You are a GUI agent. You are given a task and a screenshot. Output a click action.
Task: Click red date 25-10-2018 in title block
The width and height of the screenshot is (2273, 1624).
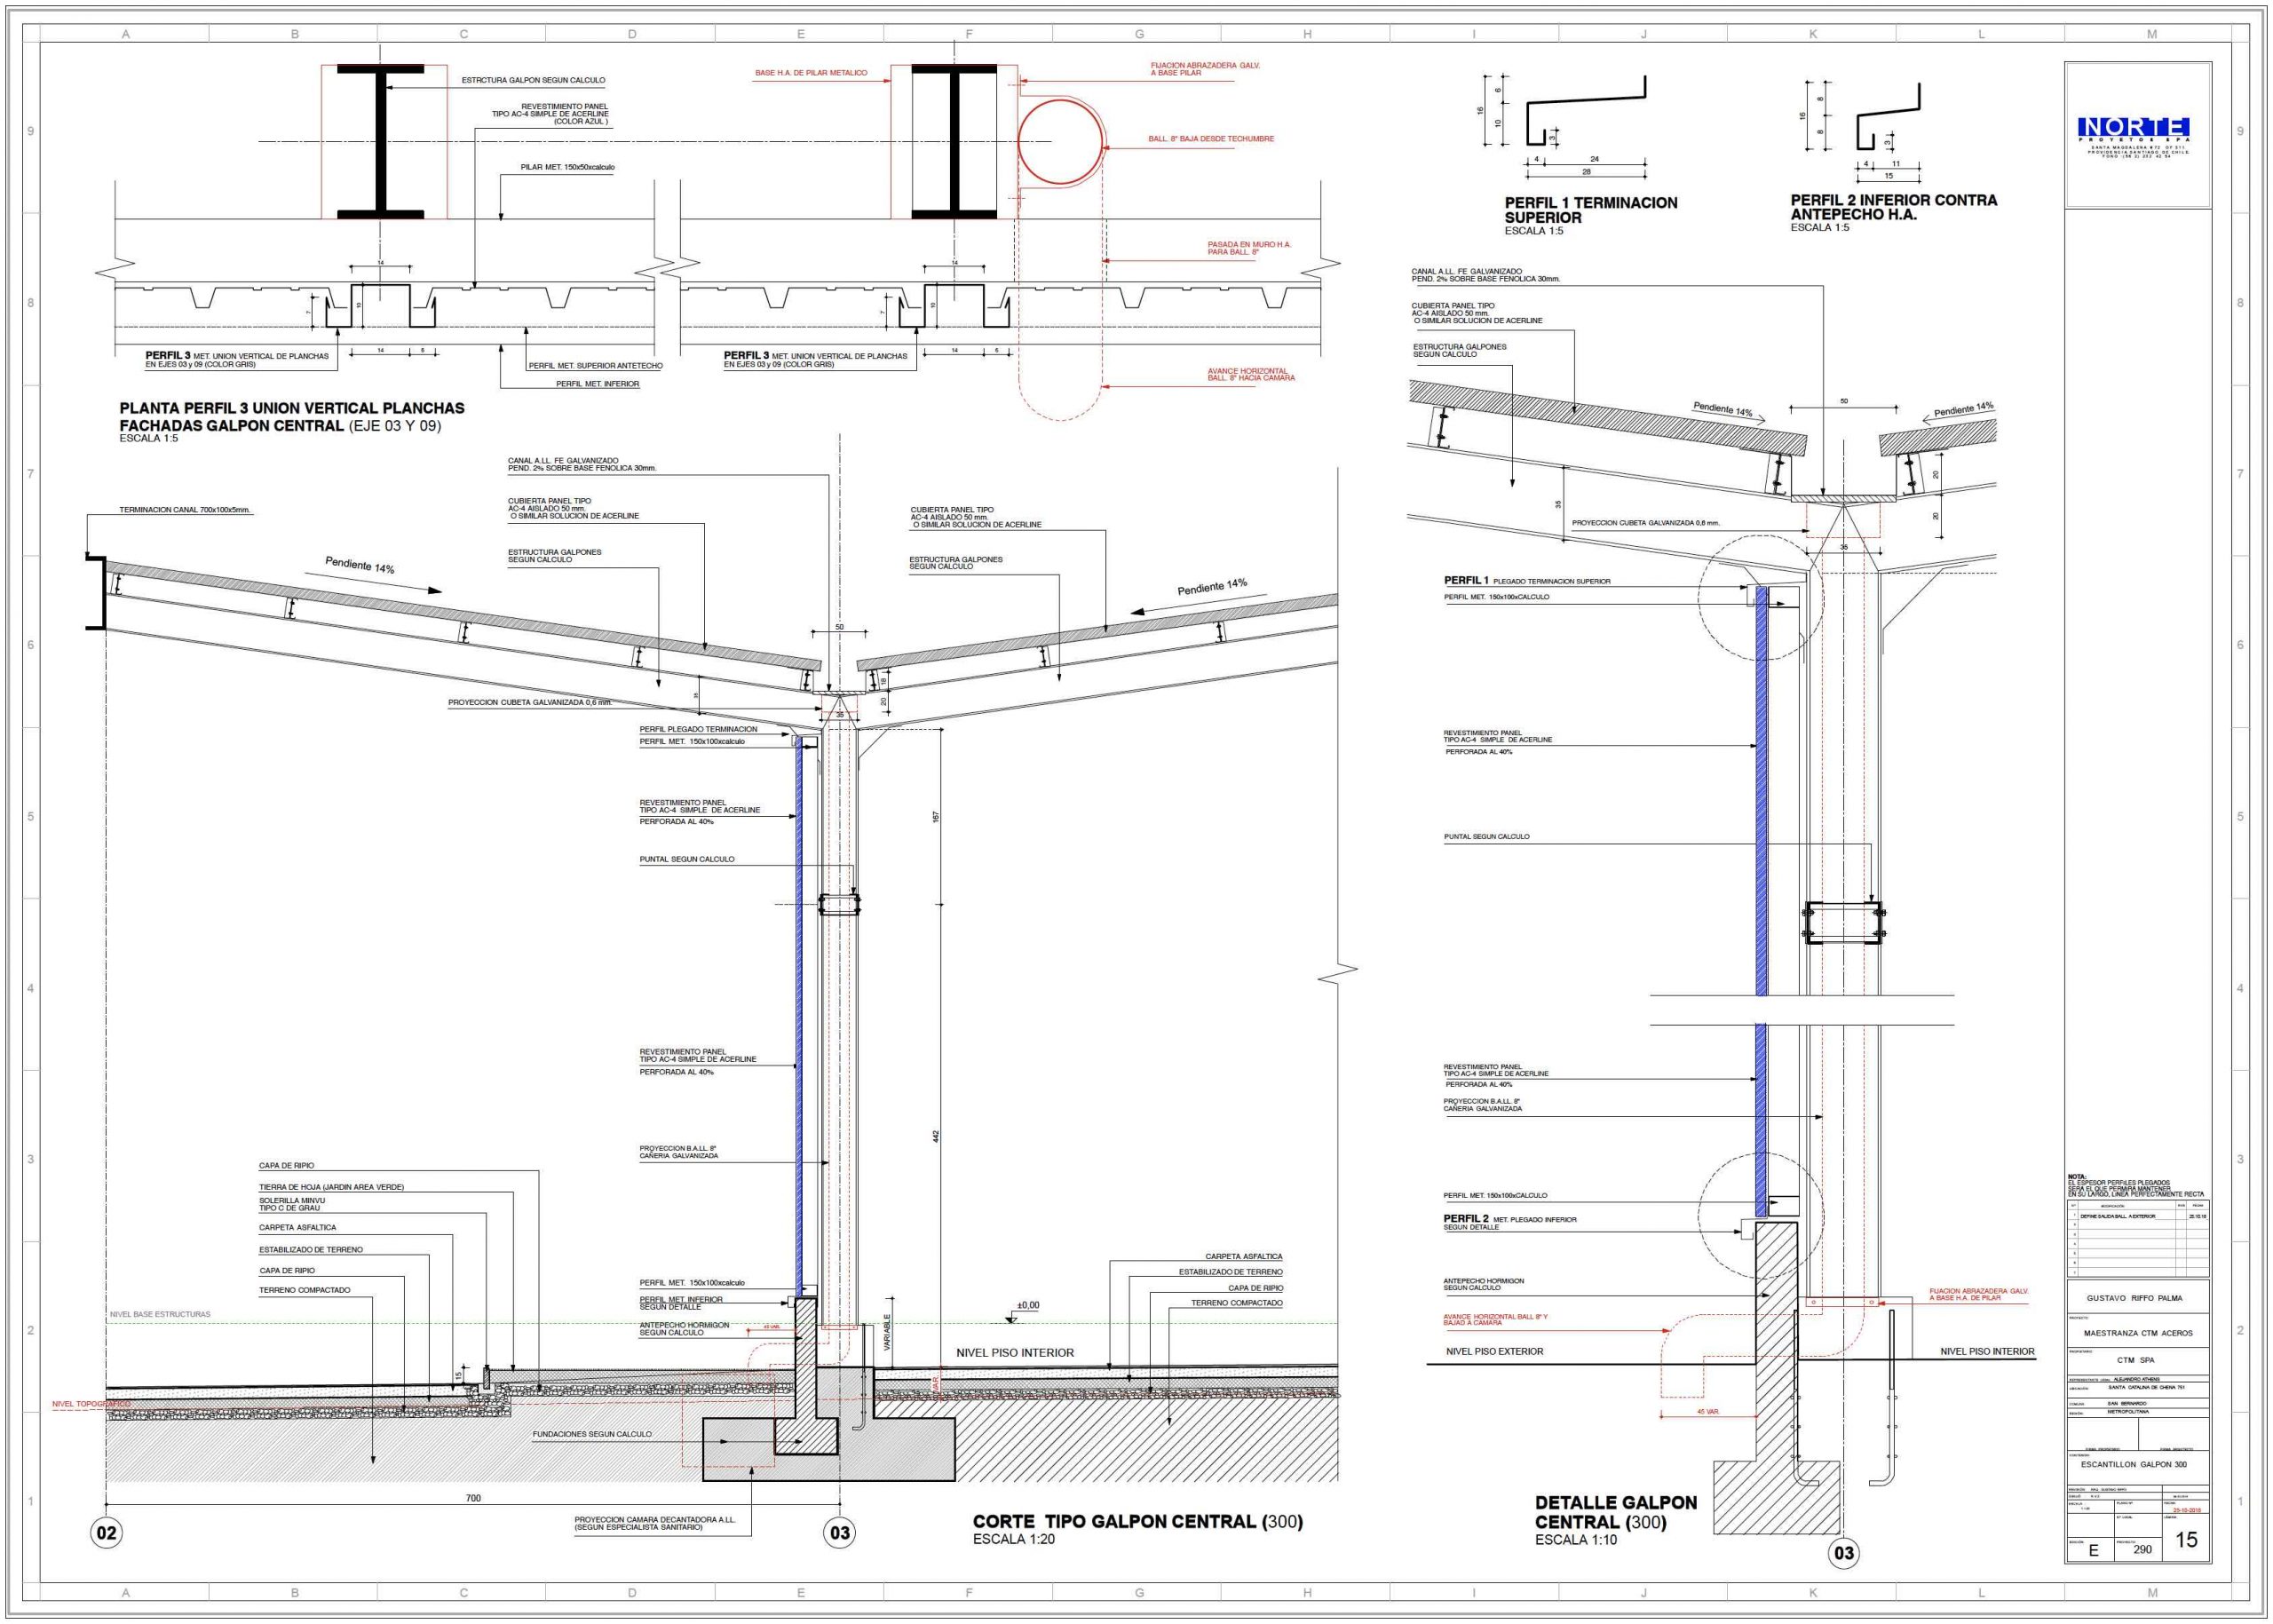click(x=2187, y=1510)
